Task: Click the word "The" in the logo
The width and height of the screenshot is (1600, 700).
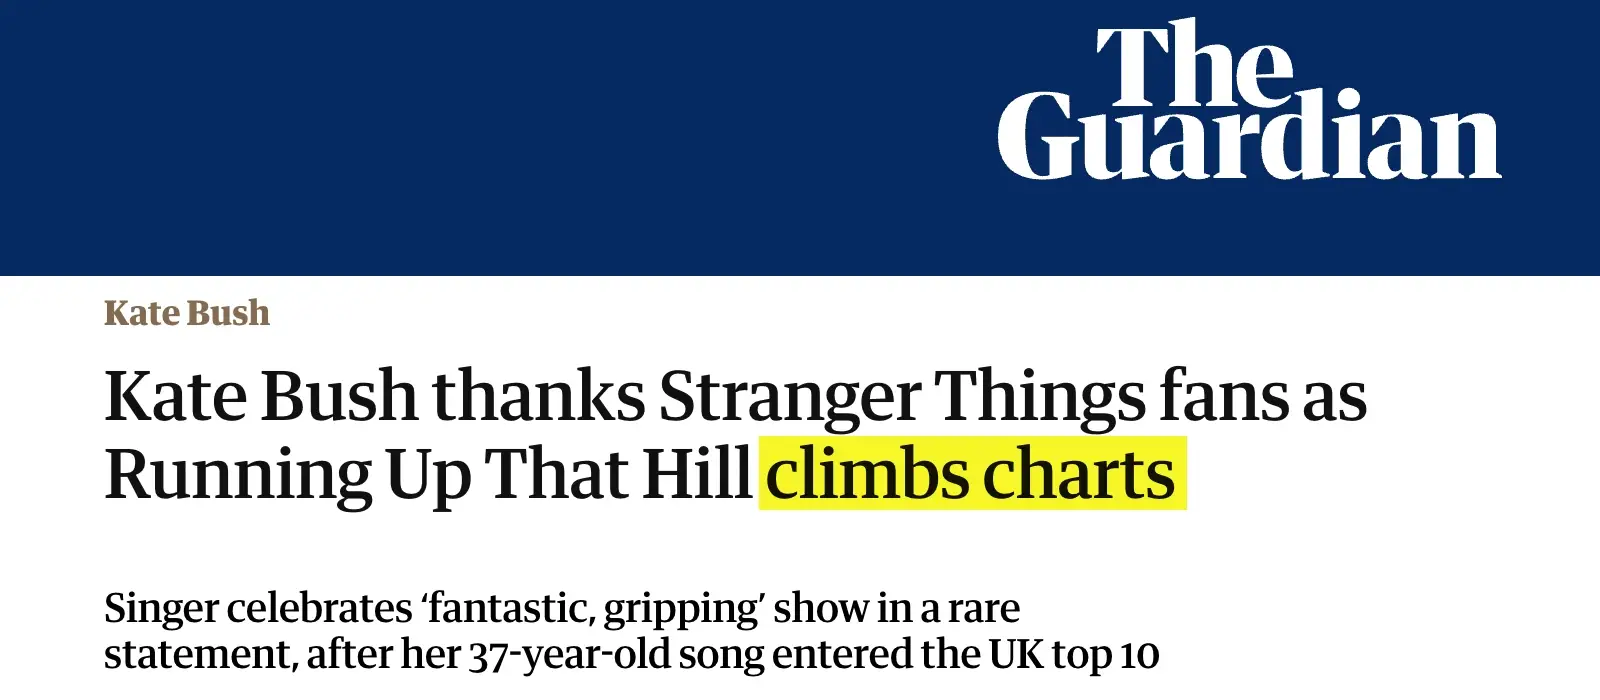Action: (1194, 62)
